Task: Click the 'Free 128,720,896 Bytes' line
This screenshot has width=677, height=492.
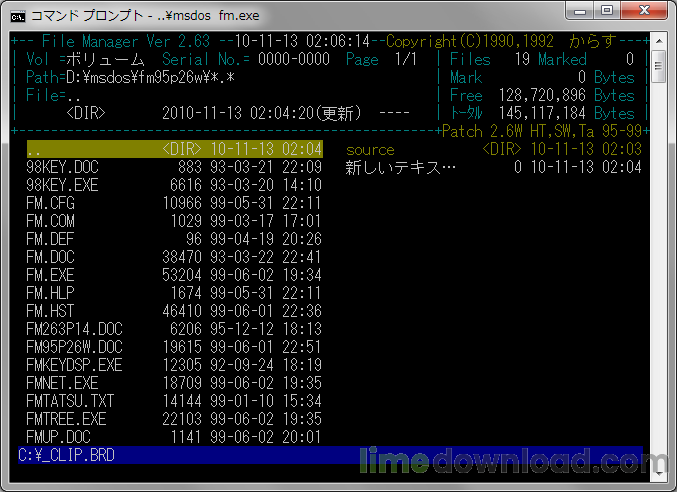Action: point(542,95)
